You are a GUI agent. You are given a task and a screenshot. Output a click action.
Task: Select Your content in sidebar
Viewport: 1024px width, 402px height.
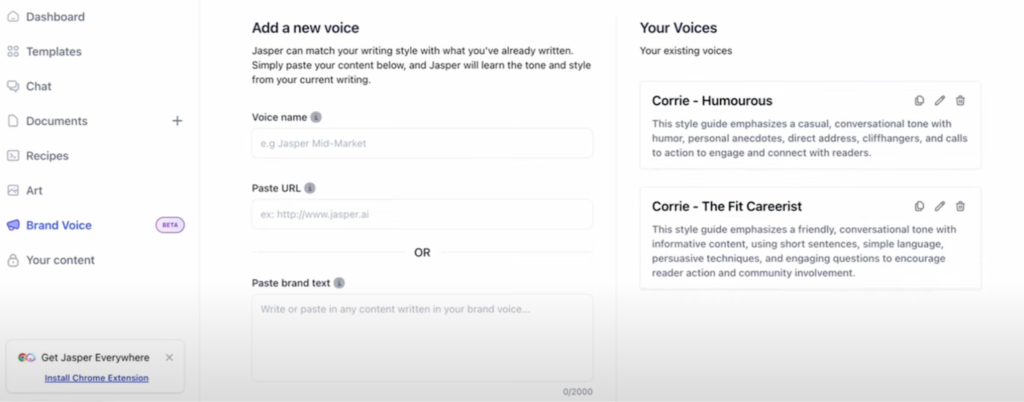click(x=60, y=260)
